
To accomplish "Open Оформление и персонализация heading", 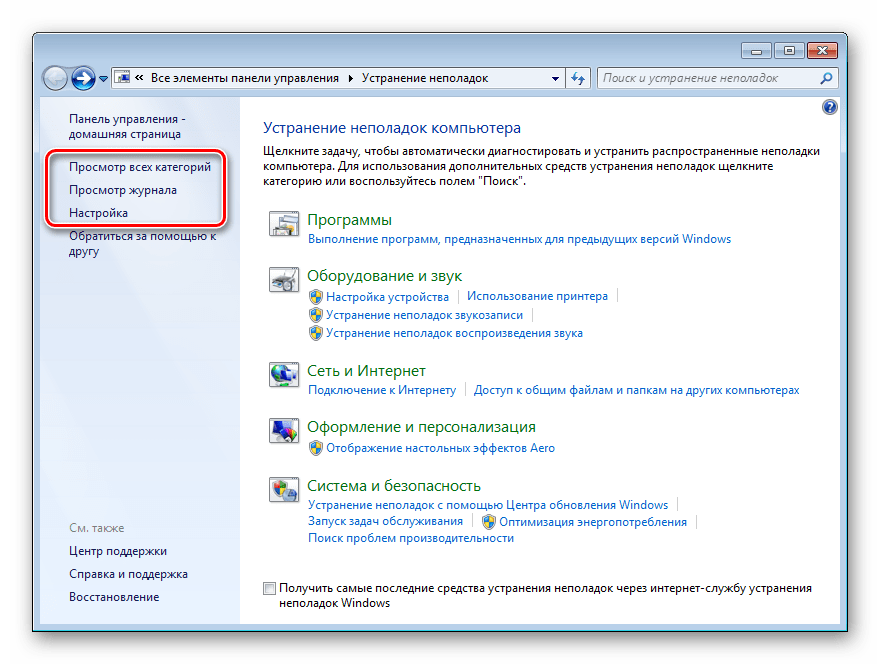I will 421,427.
